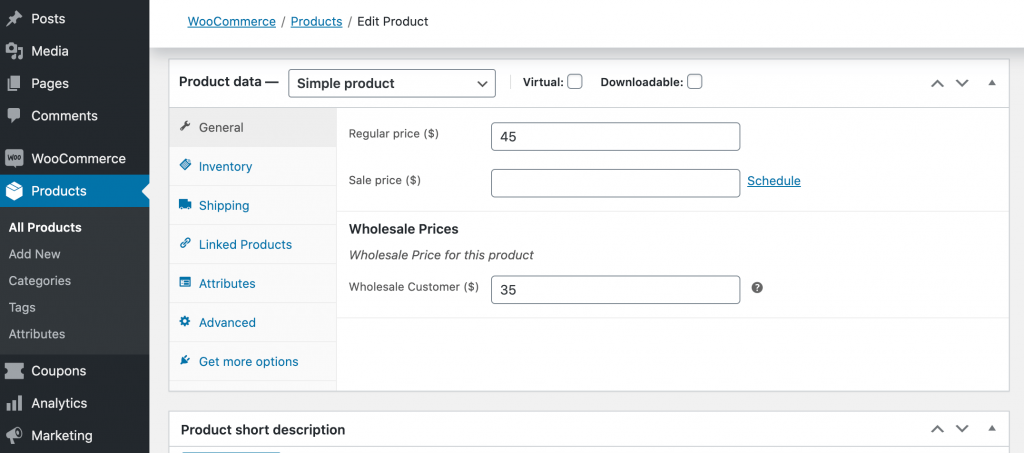Click the Advanced tab gear icon
Viewport: 1024px width, 453px height.
point(185,321)
